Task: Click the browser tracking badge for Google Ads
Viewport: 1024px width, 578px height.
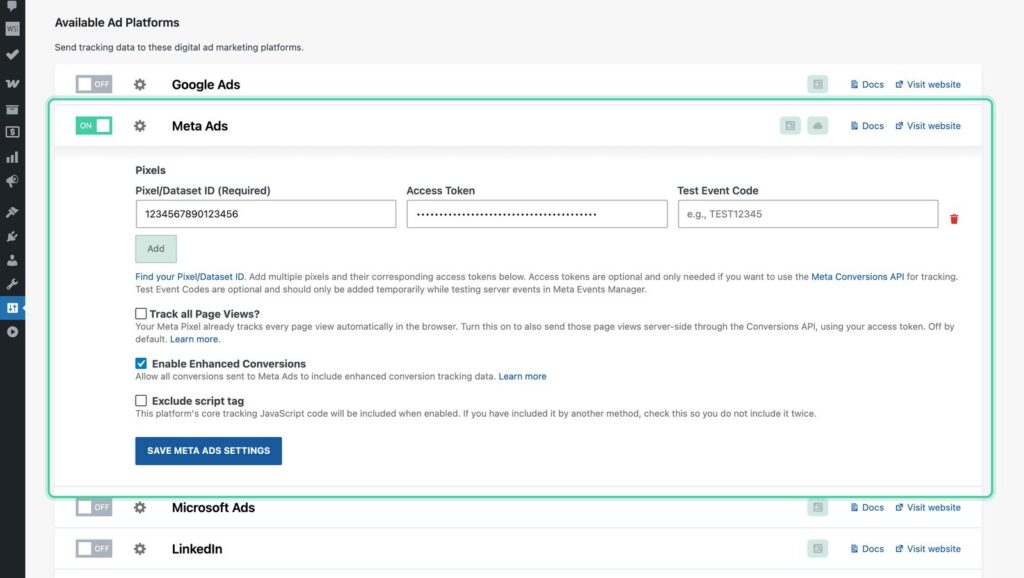Action: tap(817, 84)
